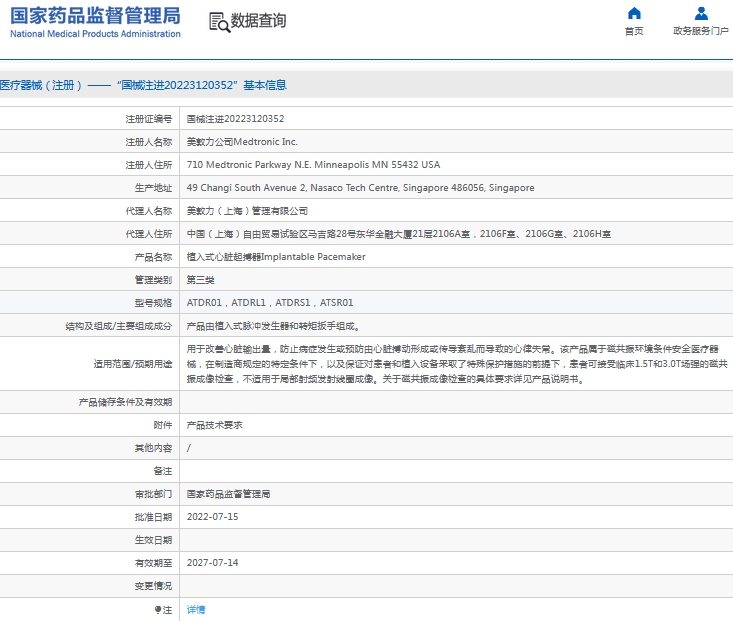Click expiry date 2027-07-14
The height and width of the screenshot is (621, 733).
tap(212, 563)
